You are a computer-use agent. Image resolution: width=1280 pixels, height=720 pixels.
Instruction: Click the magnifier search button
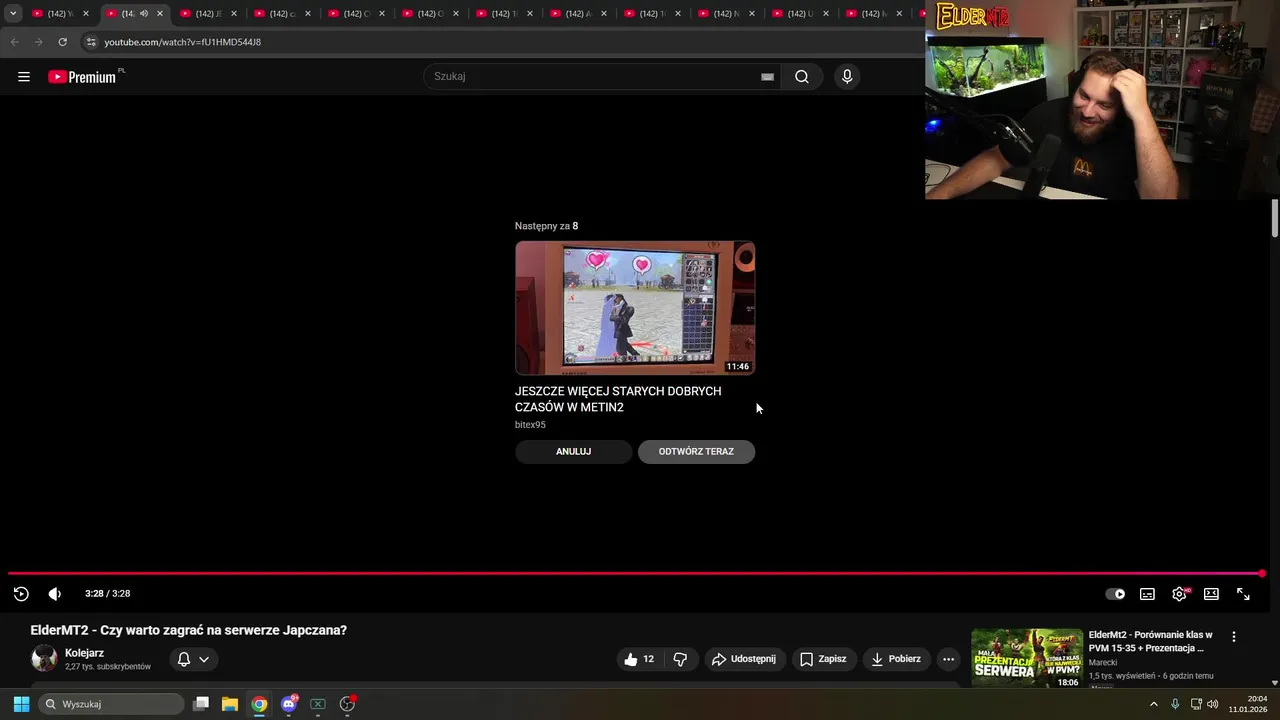coord(802,77)
